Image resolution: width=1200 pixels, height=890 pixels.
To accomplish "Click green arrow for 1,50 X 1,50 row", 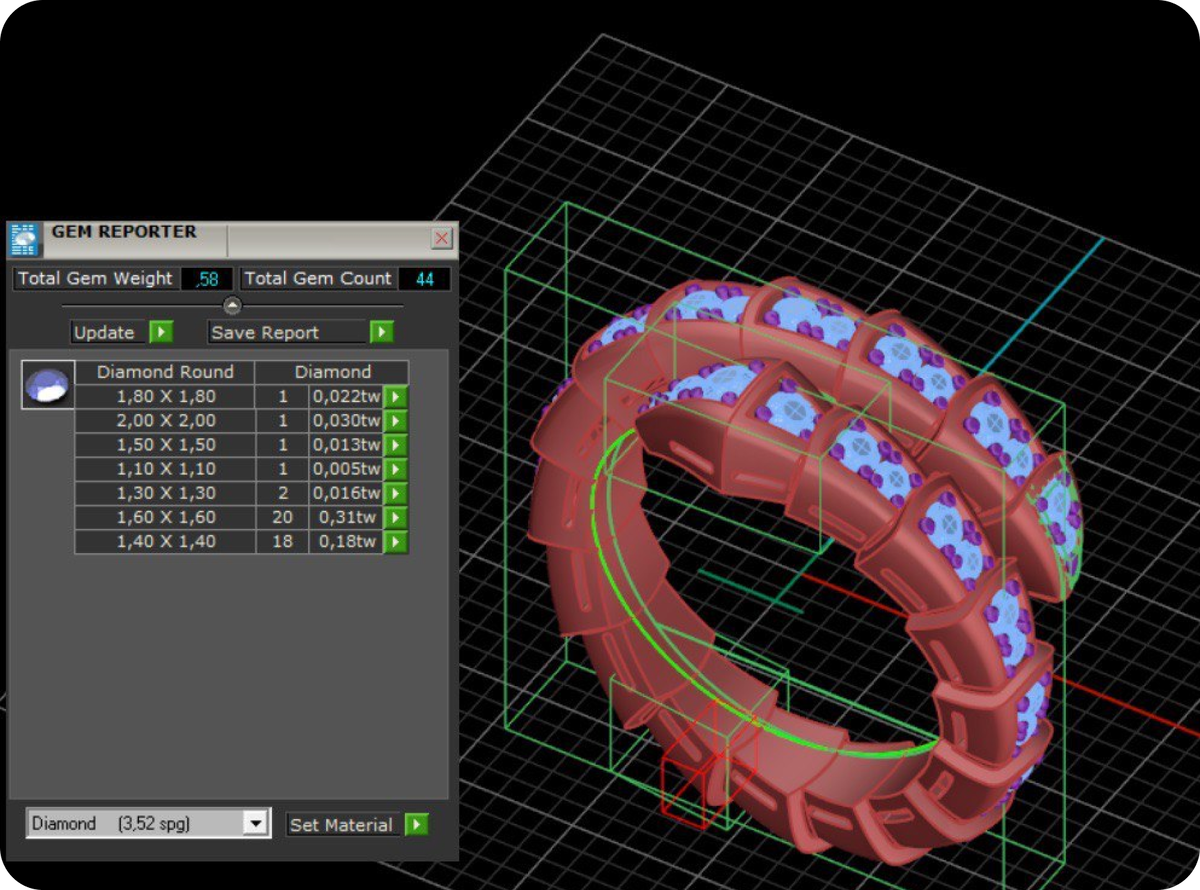I will [396, 445].
